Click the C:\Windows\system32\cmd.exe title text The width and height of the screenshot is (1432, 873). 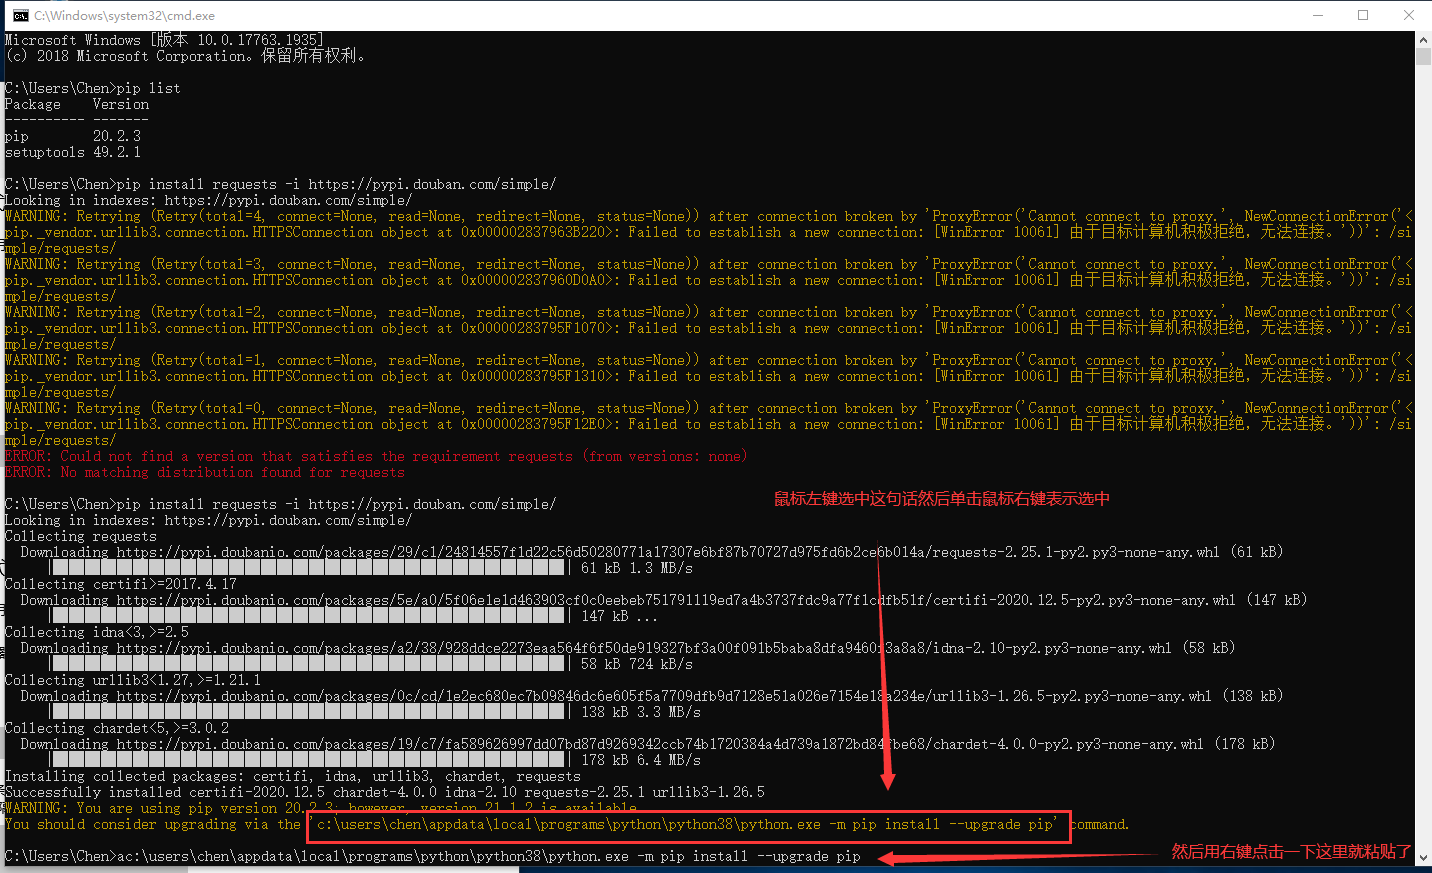pyautogui.click(x=124, y=16)
